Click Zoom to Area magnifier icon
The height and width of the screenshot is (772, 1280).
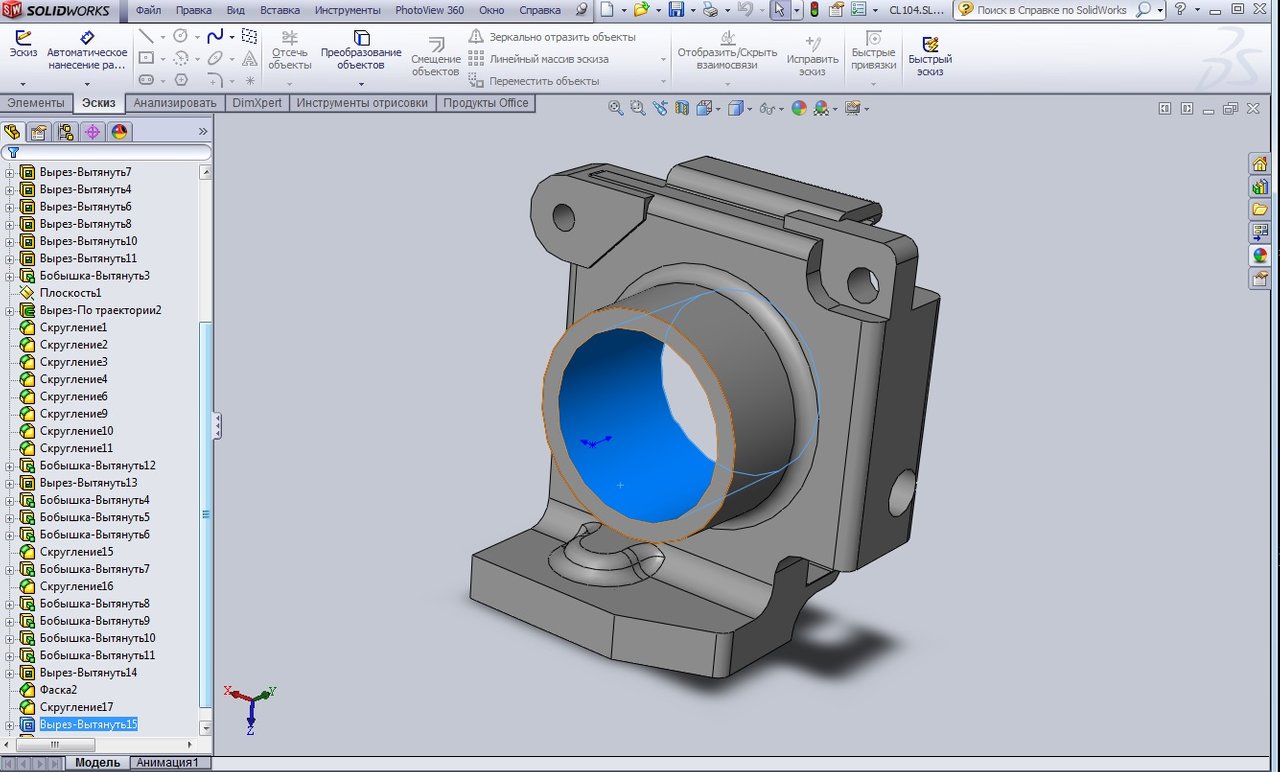pos(638,108)
